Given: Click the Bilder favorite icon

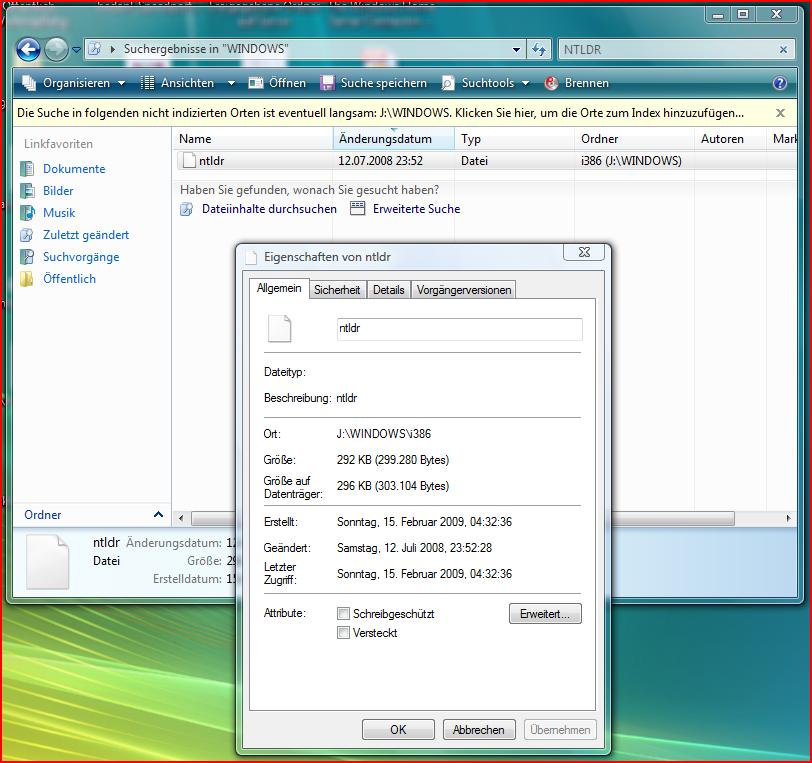Looking at the screenshot, I should [x=27, y=191].
